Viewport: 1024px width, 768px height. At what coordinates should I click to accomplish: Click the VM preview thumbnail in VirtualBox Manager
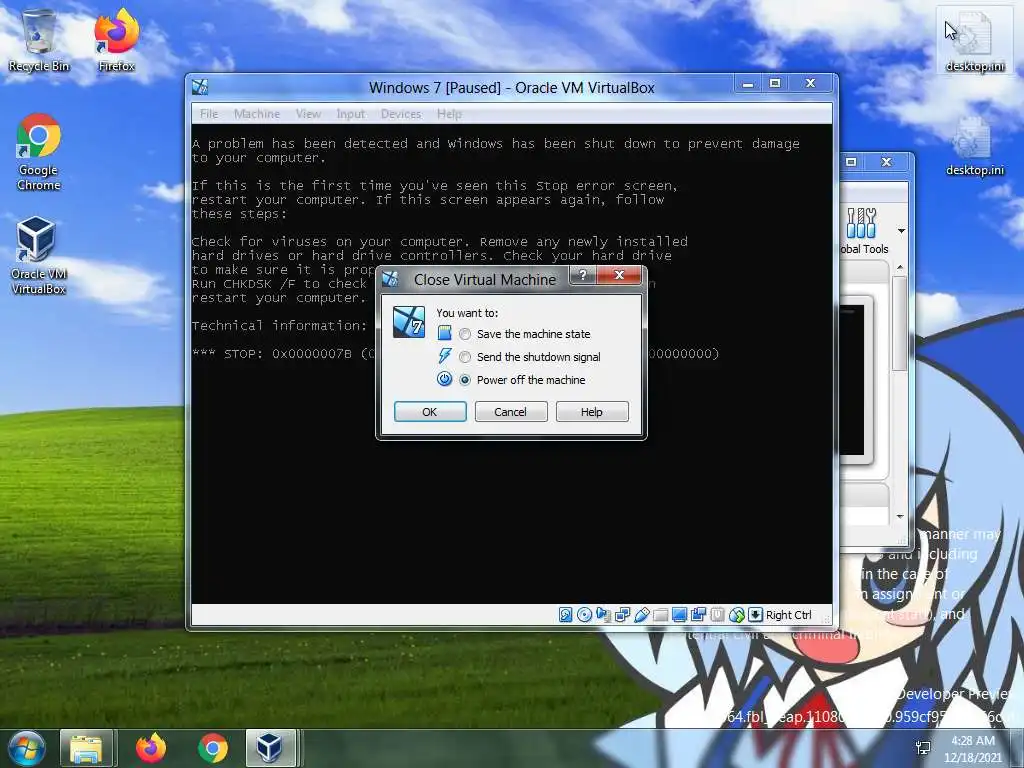[852, 380]
